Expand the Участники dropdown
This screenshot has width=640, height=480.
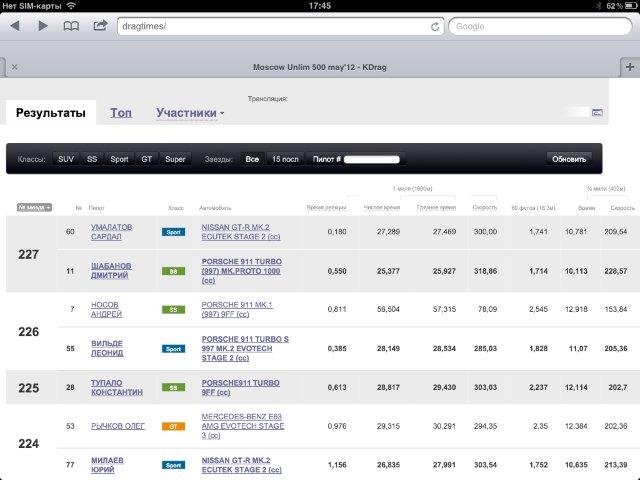coord(190,113)
